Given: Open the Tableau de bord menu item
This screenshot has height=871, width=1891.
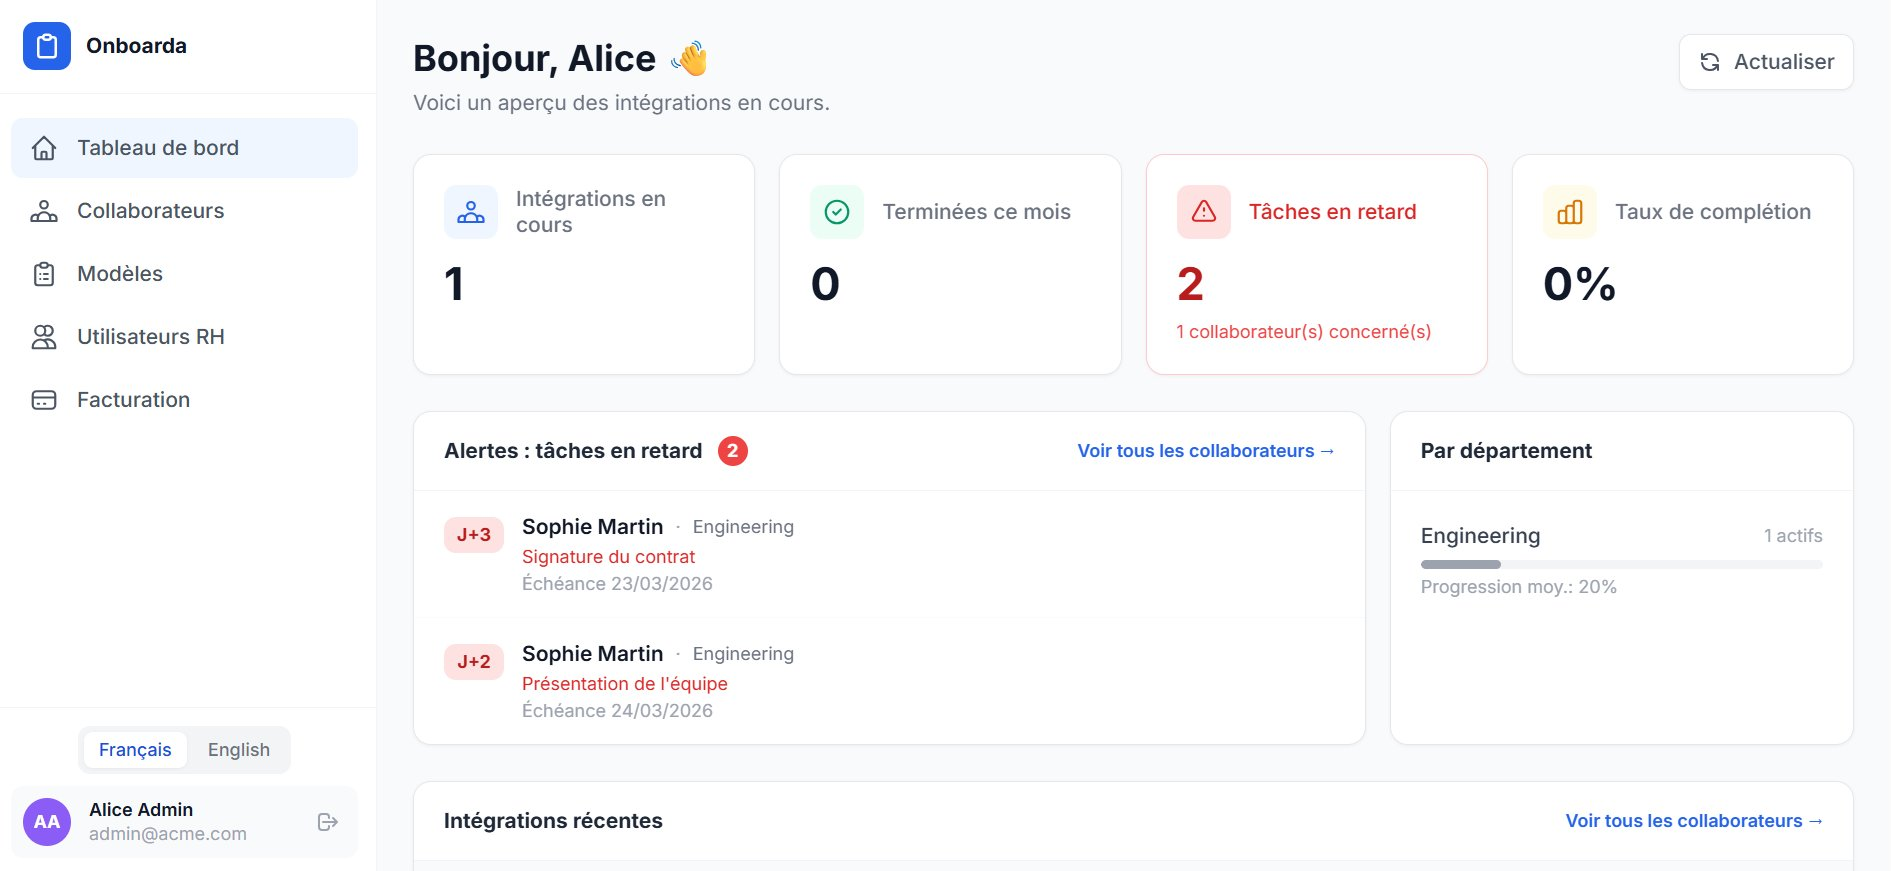Looking at the screenshot, I should tap(184, 148).
